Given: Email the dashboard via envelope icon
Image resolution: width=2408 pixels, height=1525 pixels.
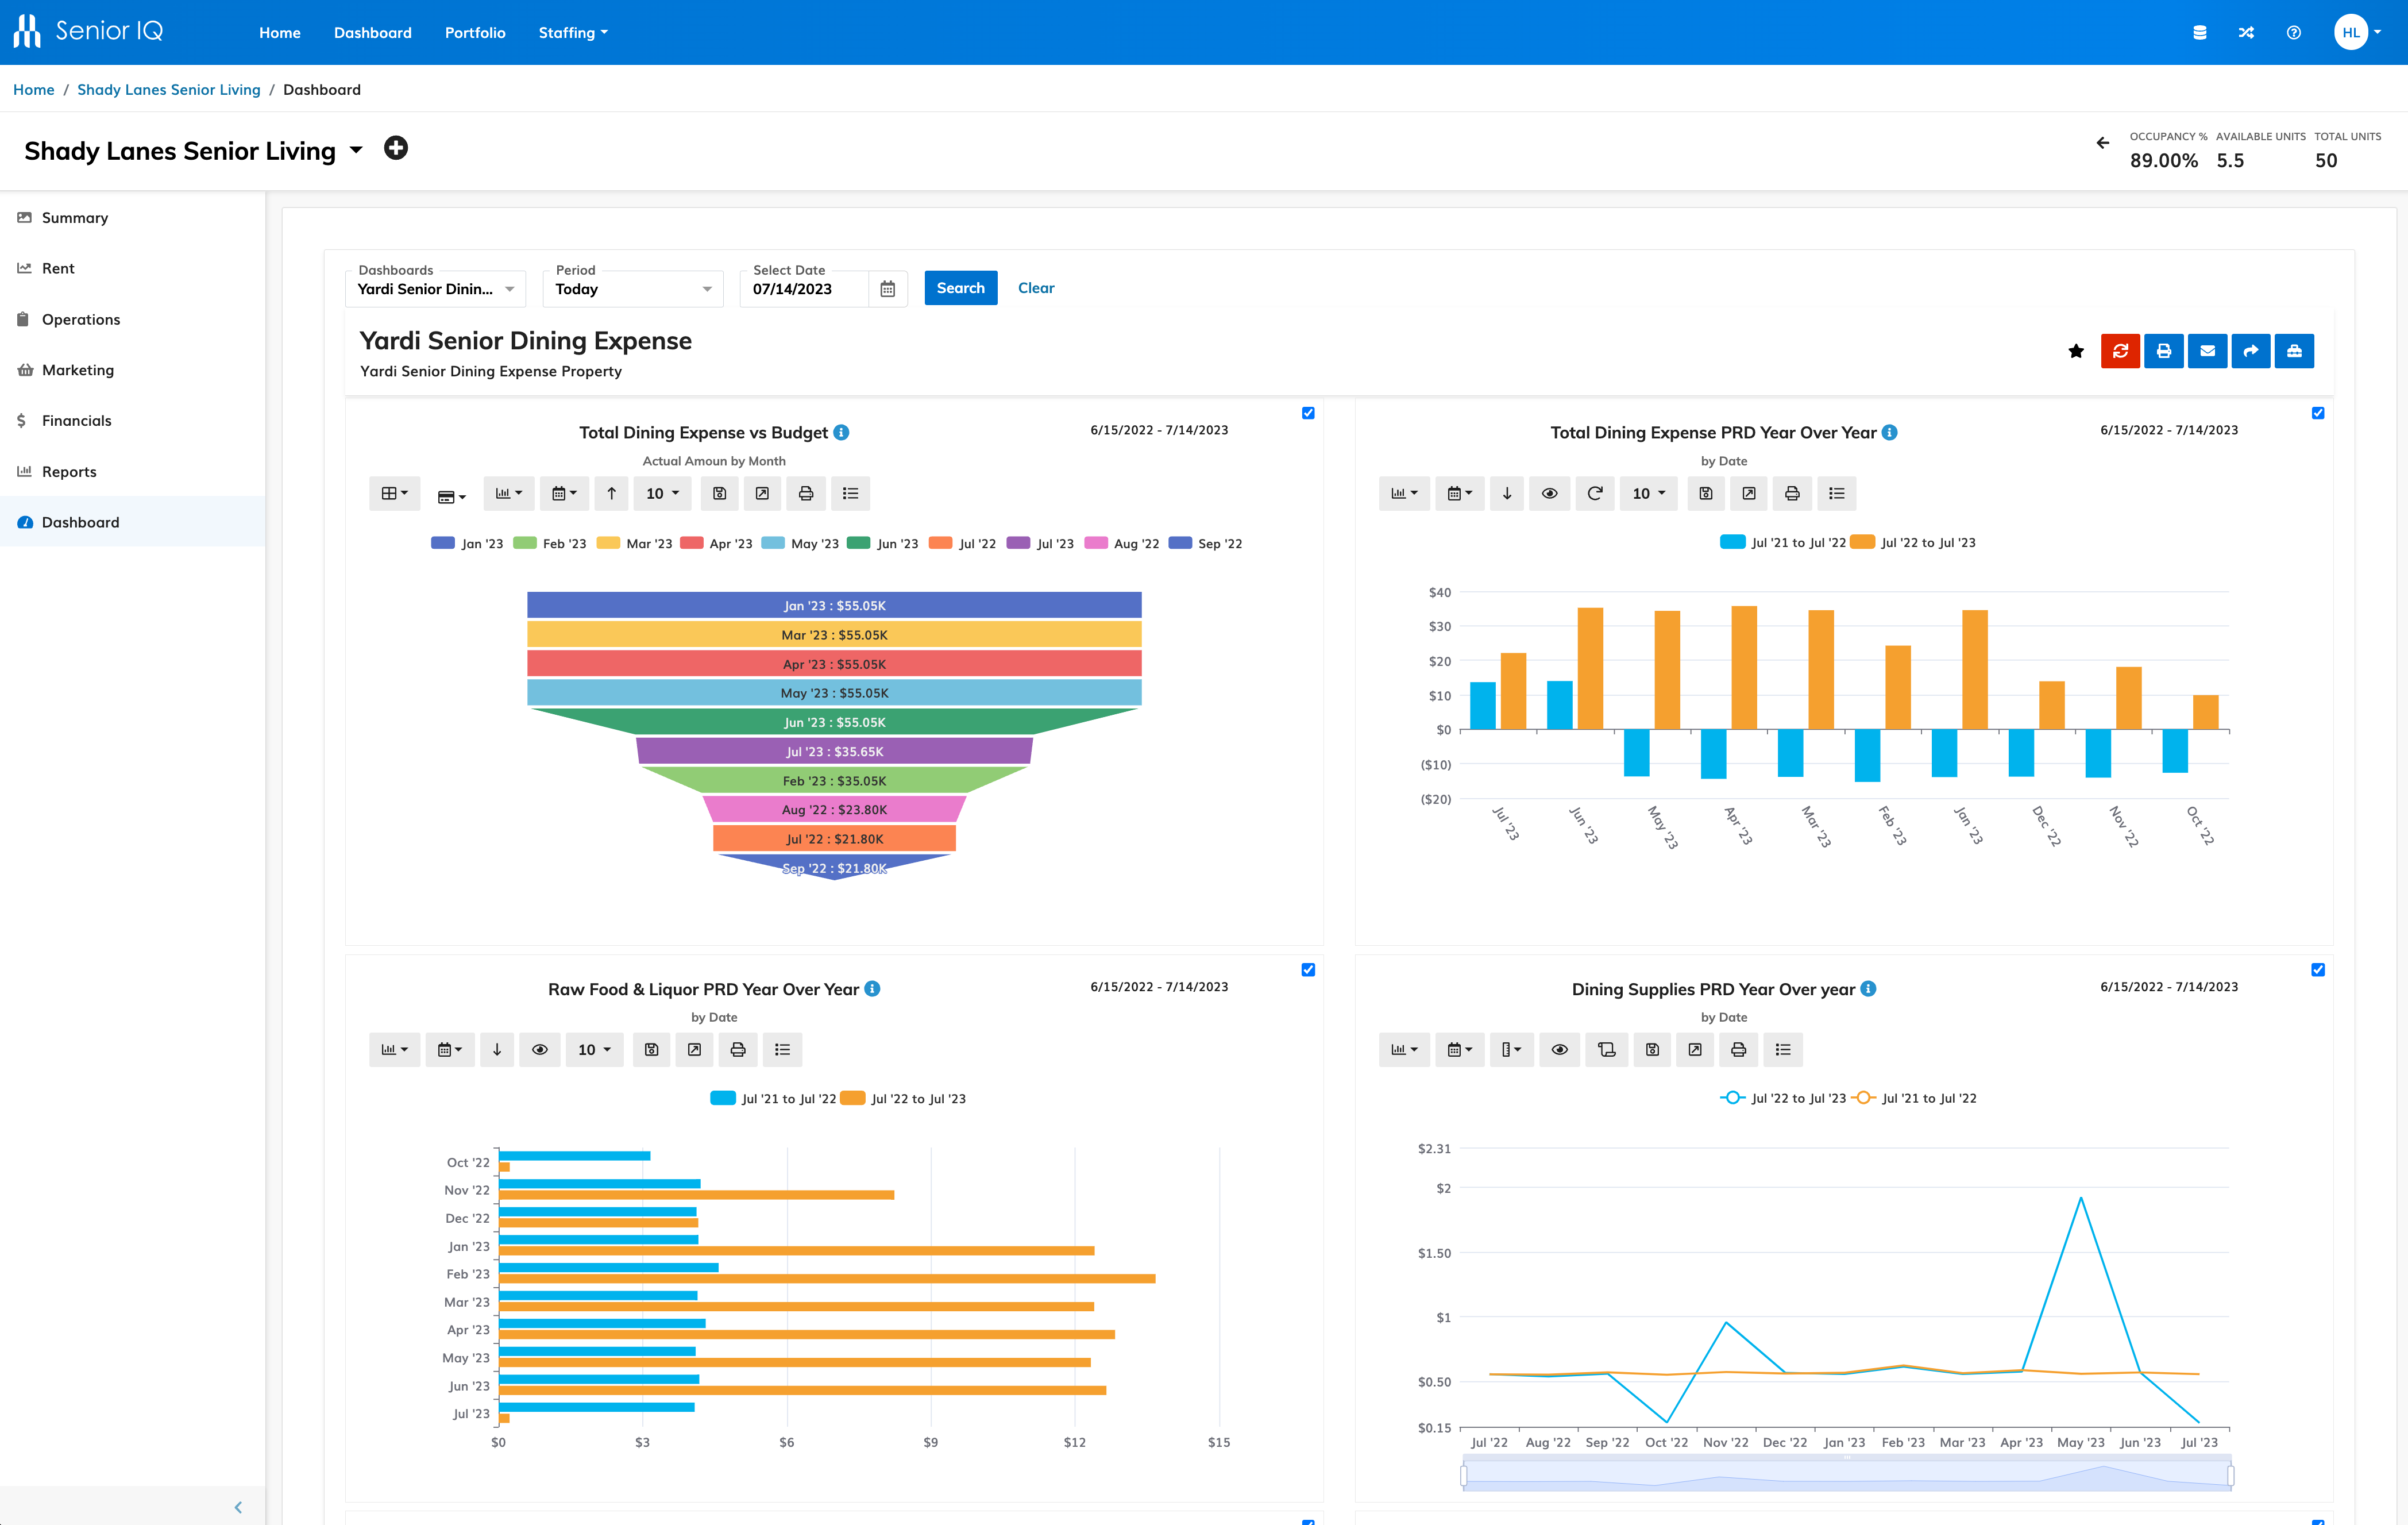Looking at the screenshot, I should point(2208,351).
